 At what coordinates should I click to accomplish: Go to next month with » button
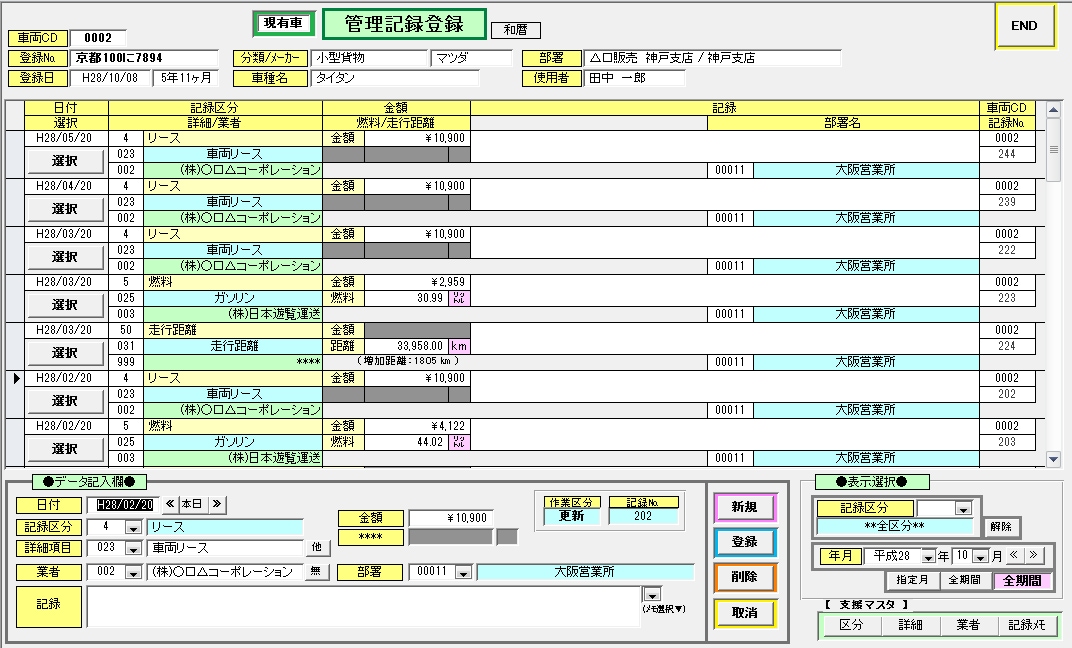(x=1034, y=555)
